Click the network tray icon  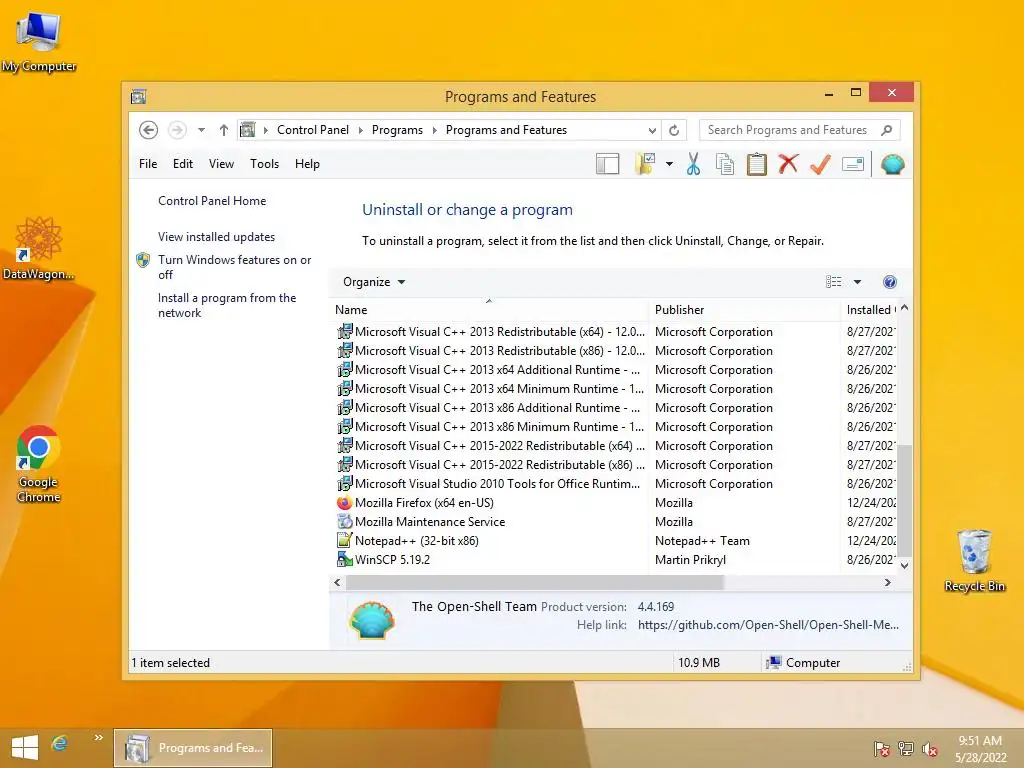click(x=906, y=748)
